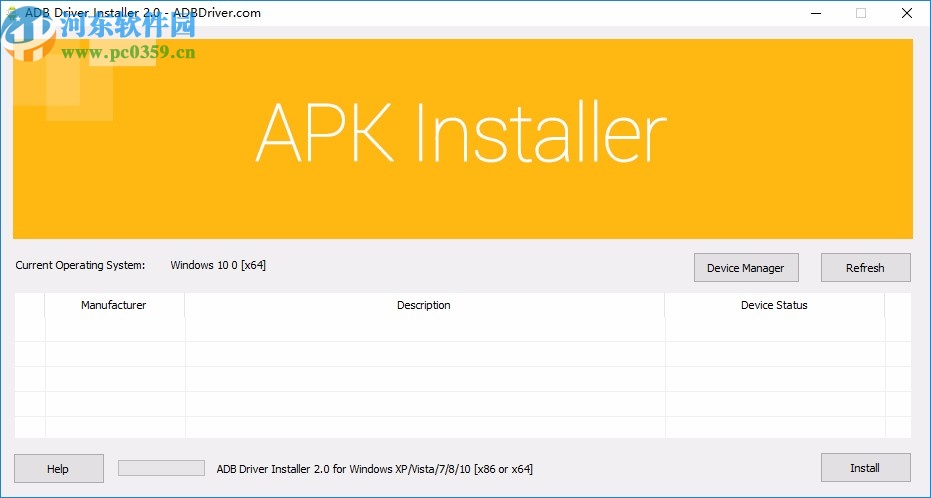Click the Install button

[865, 468]
